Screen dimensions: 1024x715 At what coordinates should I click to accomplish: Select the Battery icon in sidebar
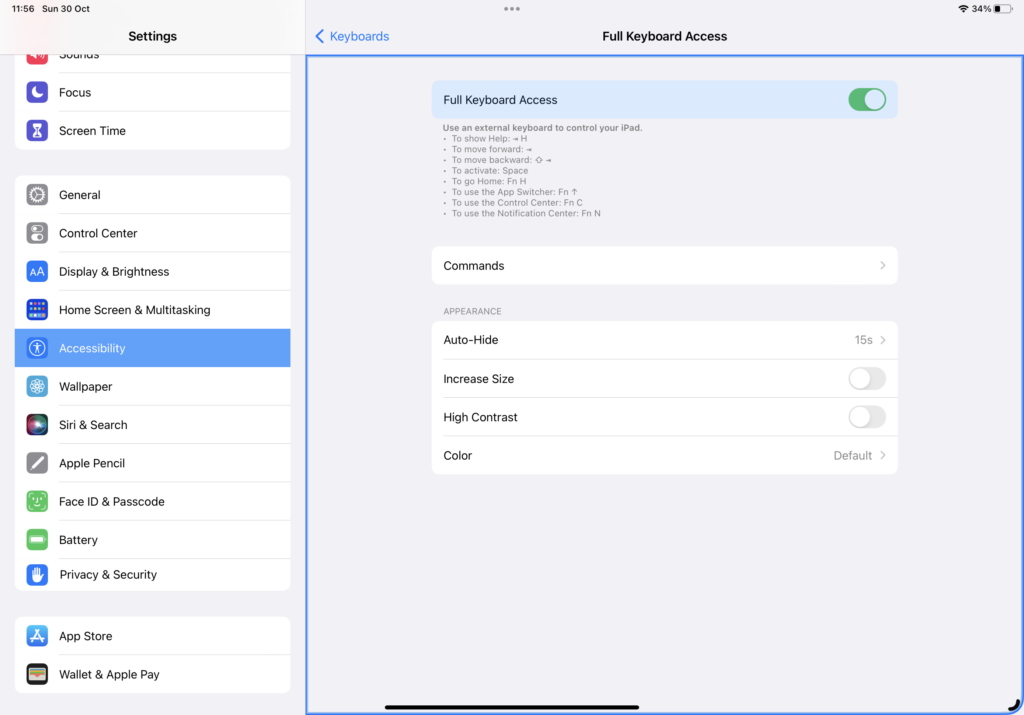pos(37,539)
